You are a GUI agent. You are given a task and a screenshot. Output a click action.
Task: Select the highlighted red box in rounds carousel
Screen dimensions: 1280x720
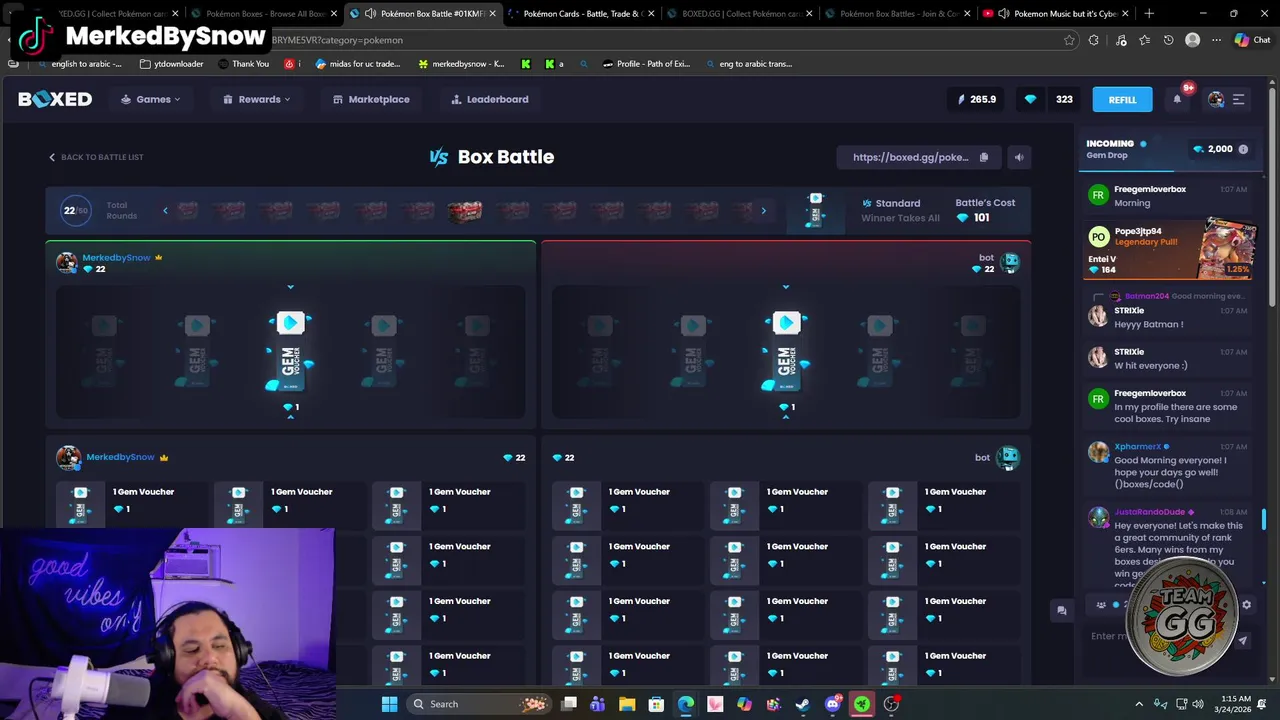pos(464,210)
